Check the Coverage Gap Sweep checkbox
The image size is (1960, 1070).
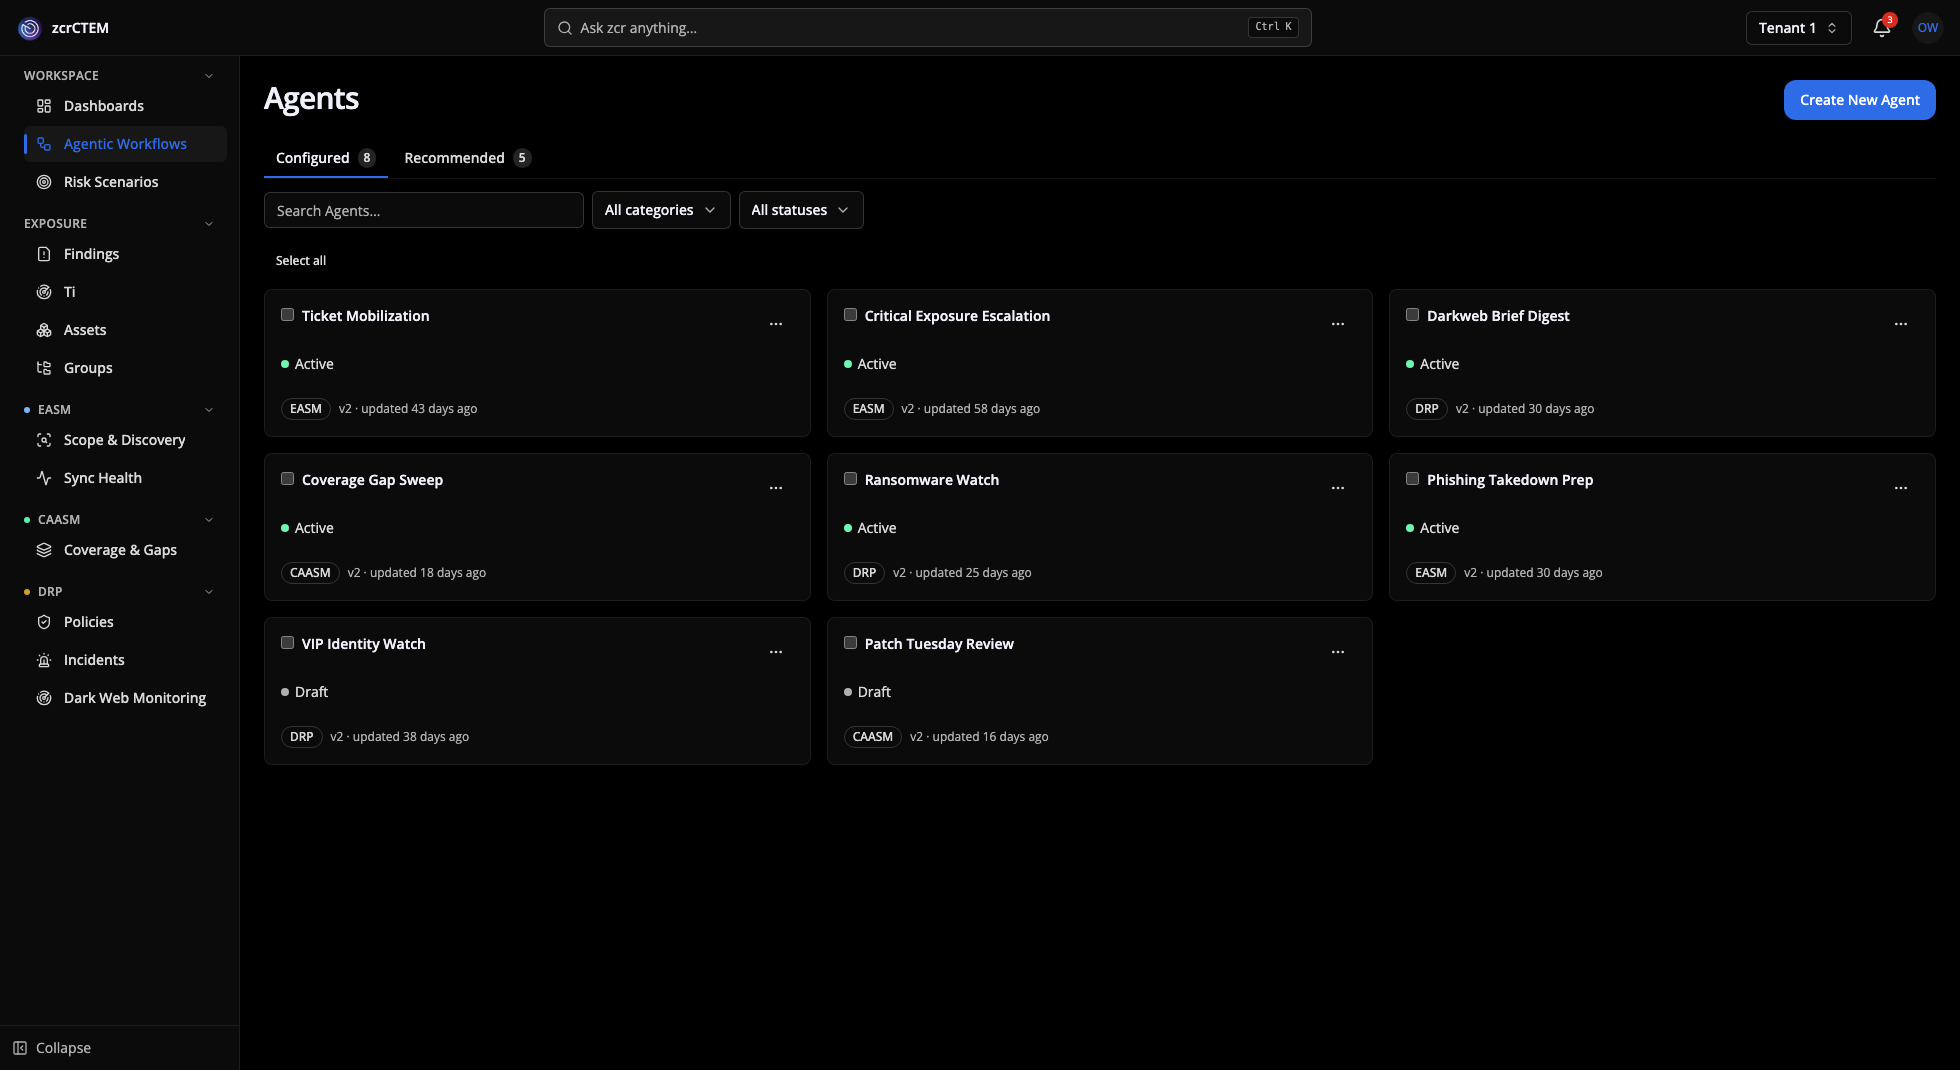click(287, 479)
